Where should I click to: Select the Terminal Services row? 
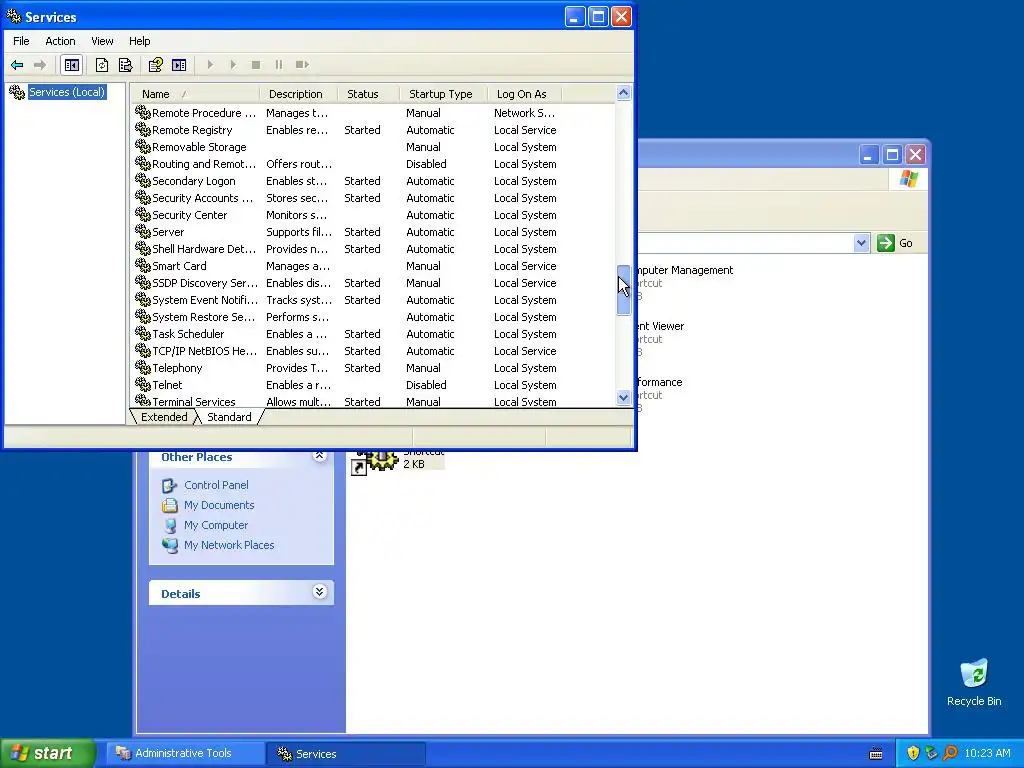click(x=193, y=401)
